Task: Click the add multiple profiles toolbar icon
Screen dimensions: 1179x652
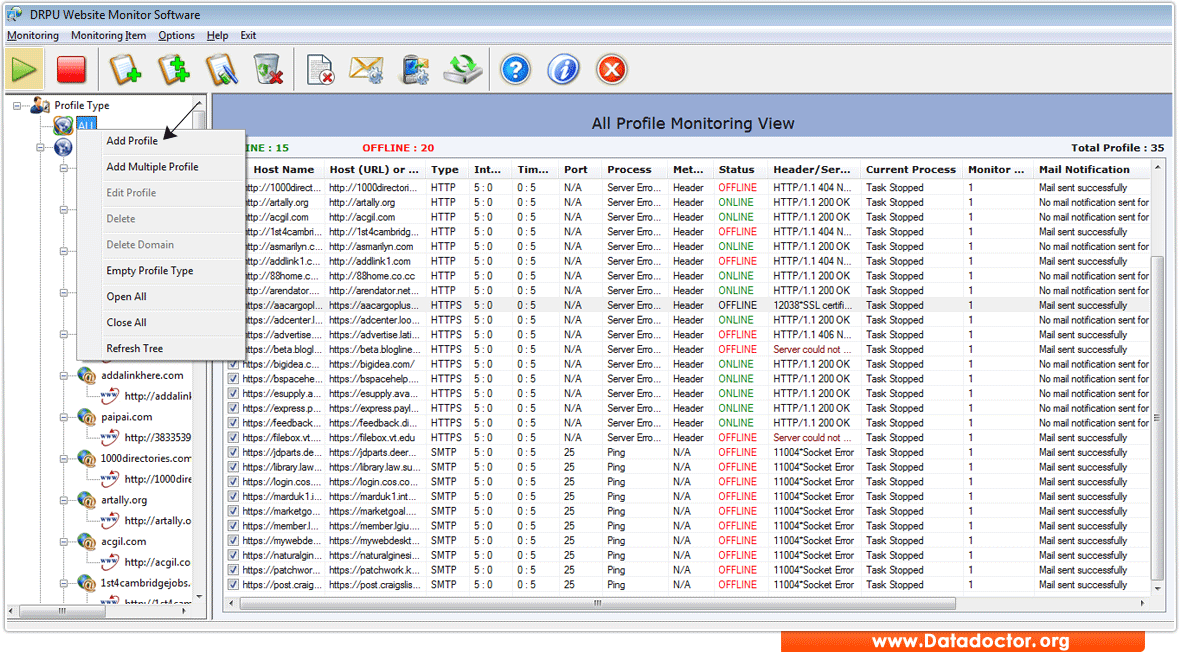Action: pos(173,70)
